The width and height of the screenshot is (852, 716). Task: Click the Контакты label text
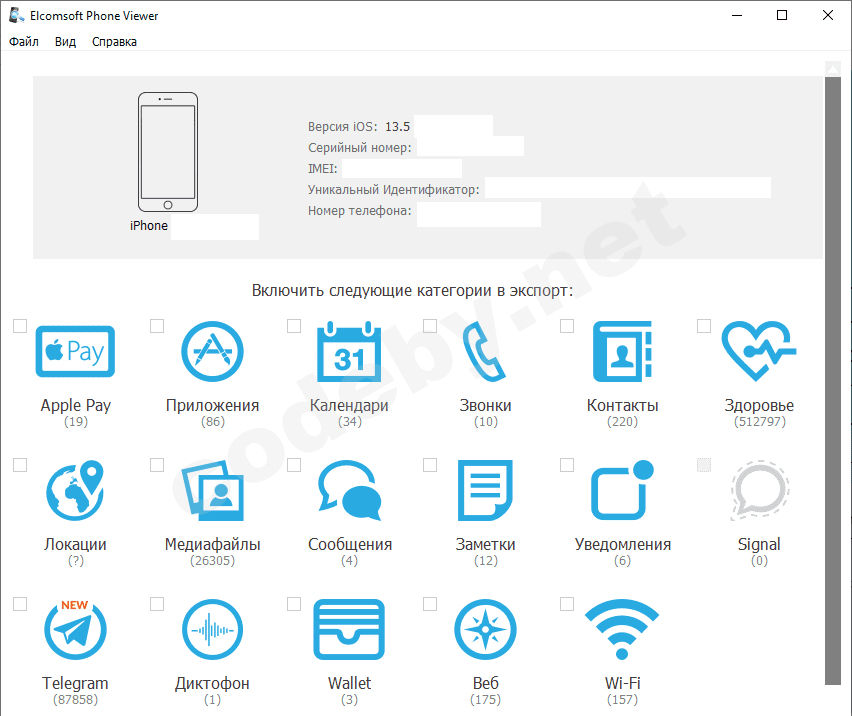click(x=622, y=405)
